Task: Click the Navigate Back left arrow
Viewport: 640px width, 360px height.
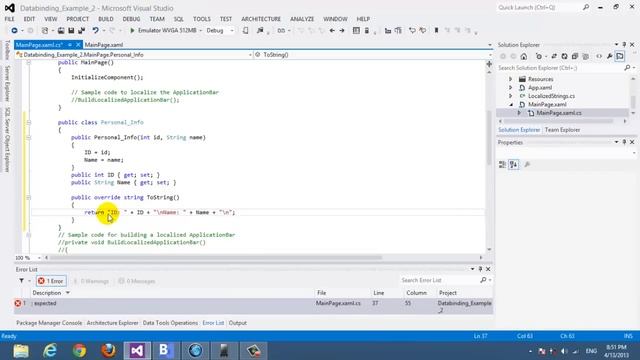Action: [332, 31]
